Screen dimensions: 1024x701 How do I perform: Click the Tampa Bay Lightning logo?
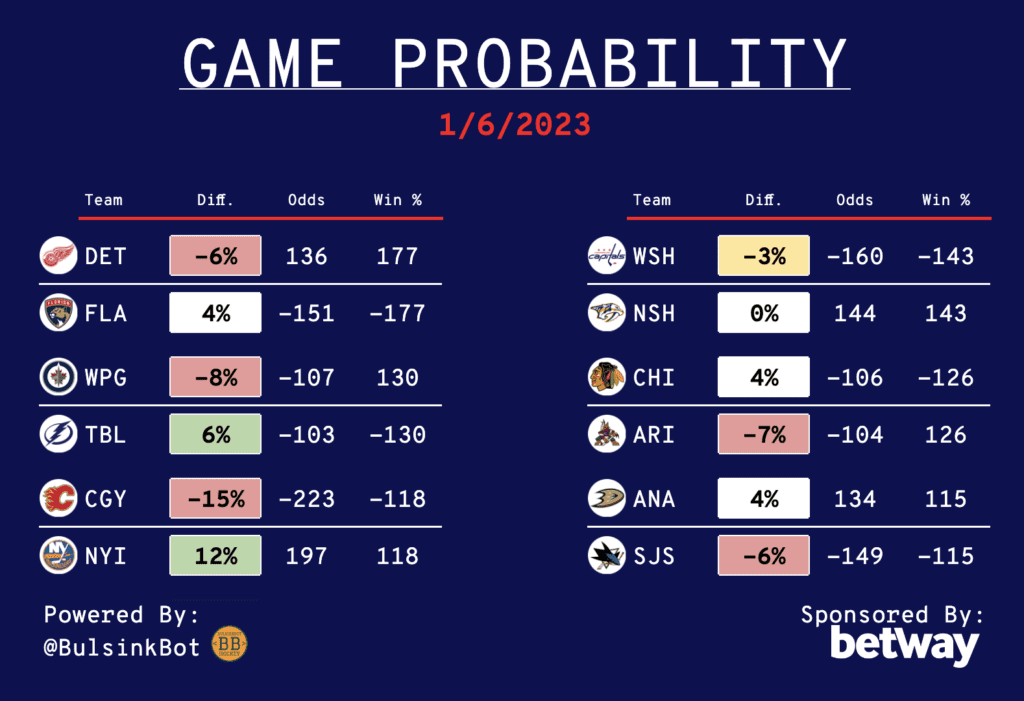pyautogui.click(x=57, y=434)
